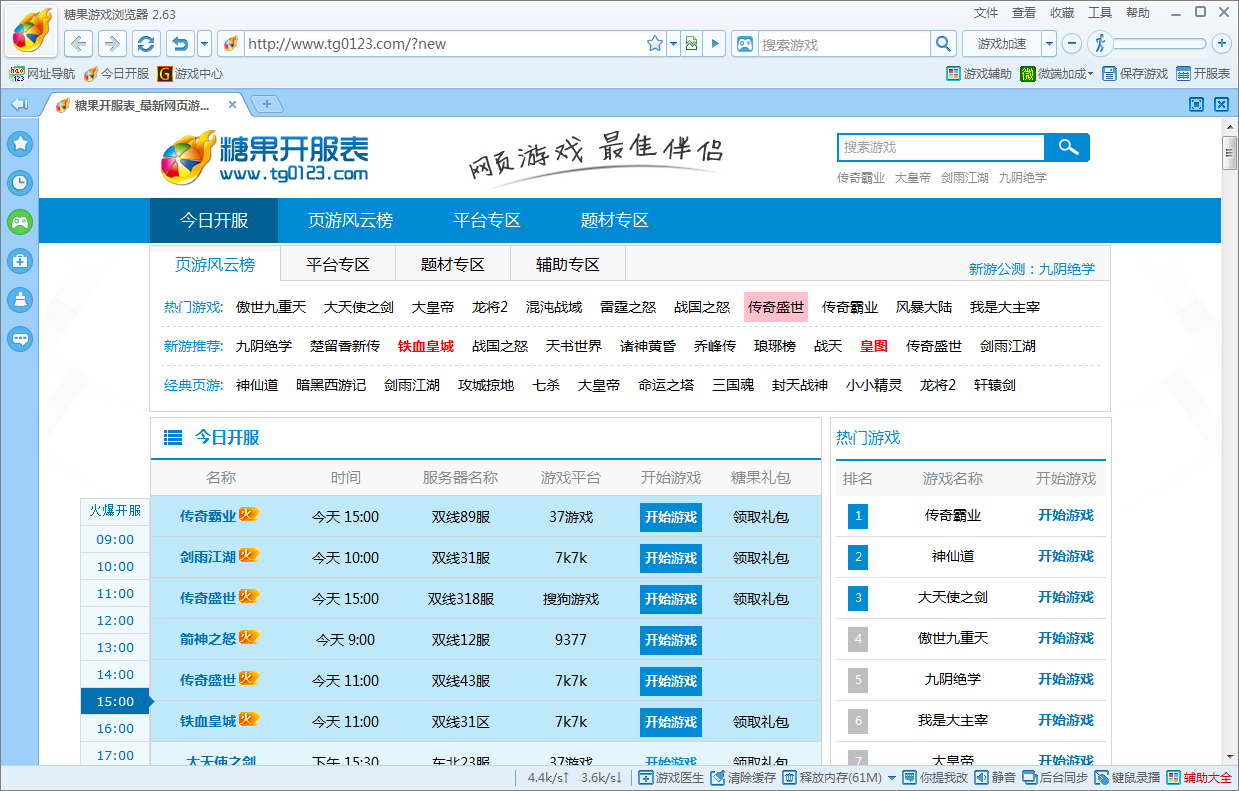Open the 工具 menu
The width and height of the screenshot is (1239, 791).
pyautogui.click(x=1100, y=13)
